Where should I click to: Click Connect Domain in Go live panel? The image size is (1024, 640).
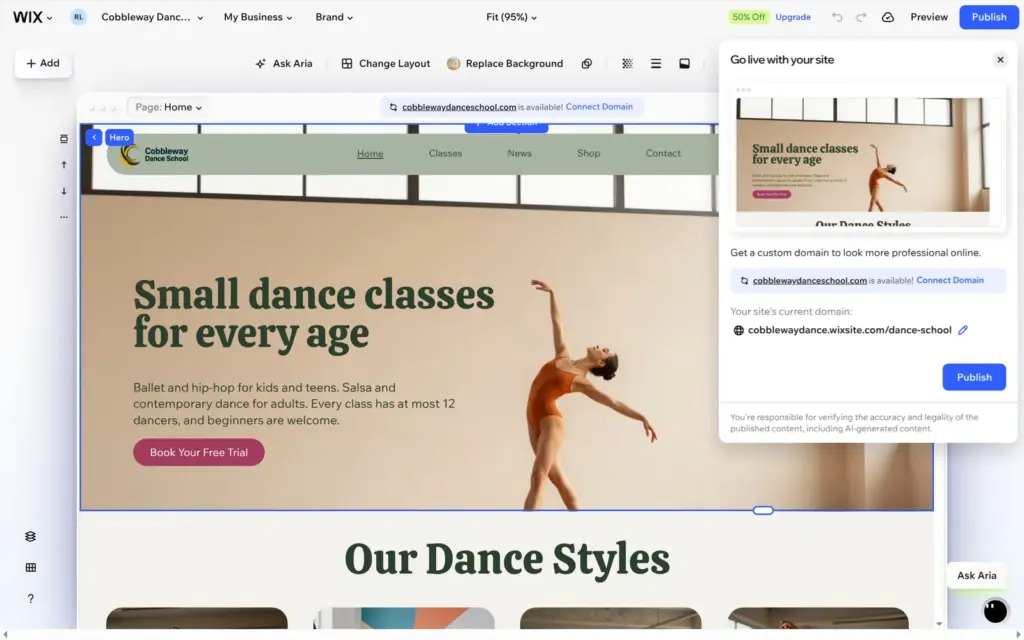950,280
